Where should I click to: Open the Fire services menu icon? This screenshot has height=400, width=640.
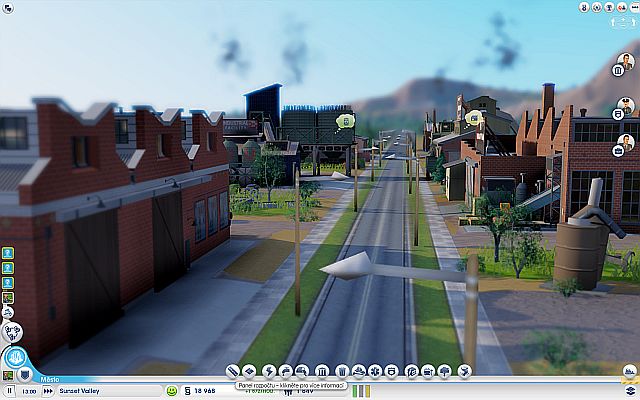(x=358, y=371)
